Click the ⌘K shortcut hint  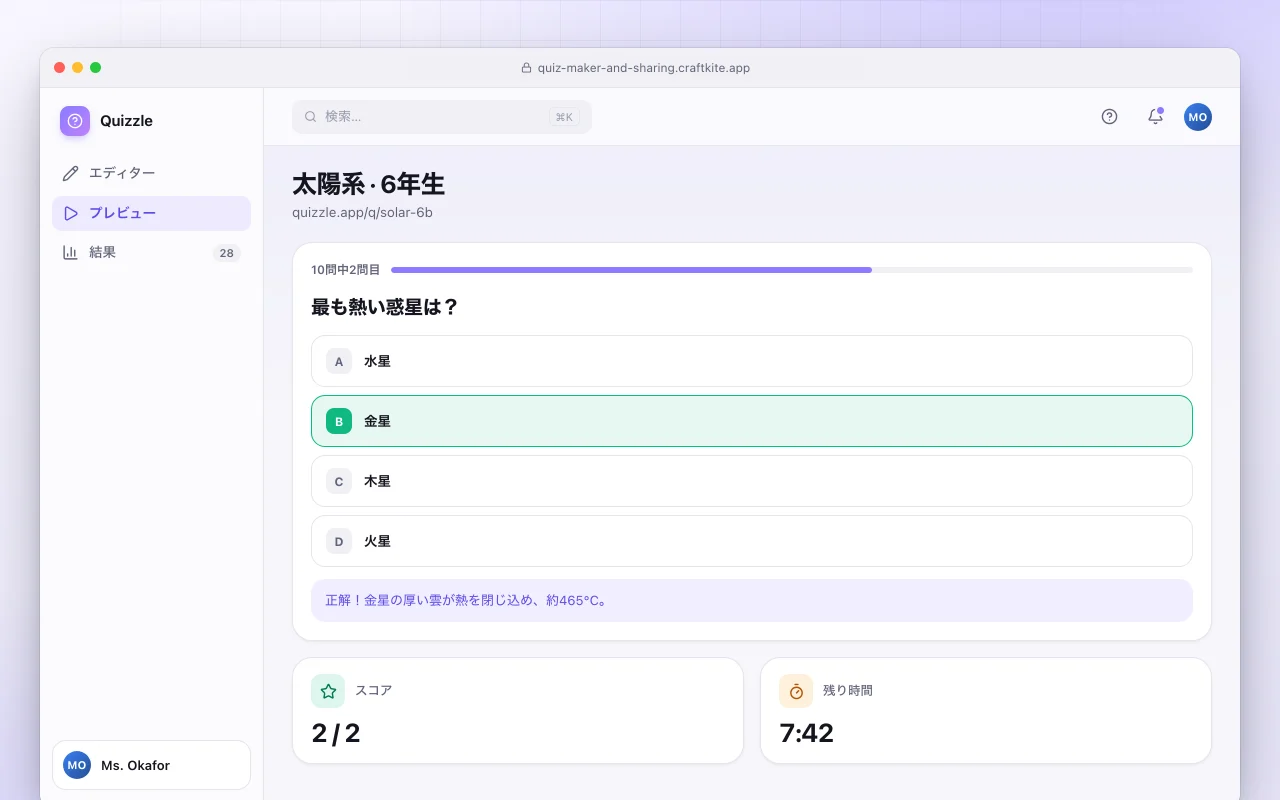coord(564,117)
